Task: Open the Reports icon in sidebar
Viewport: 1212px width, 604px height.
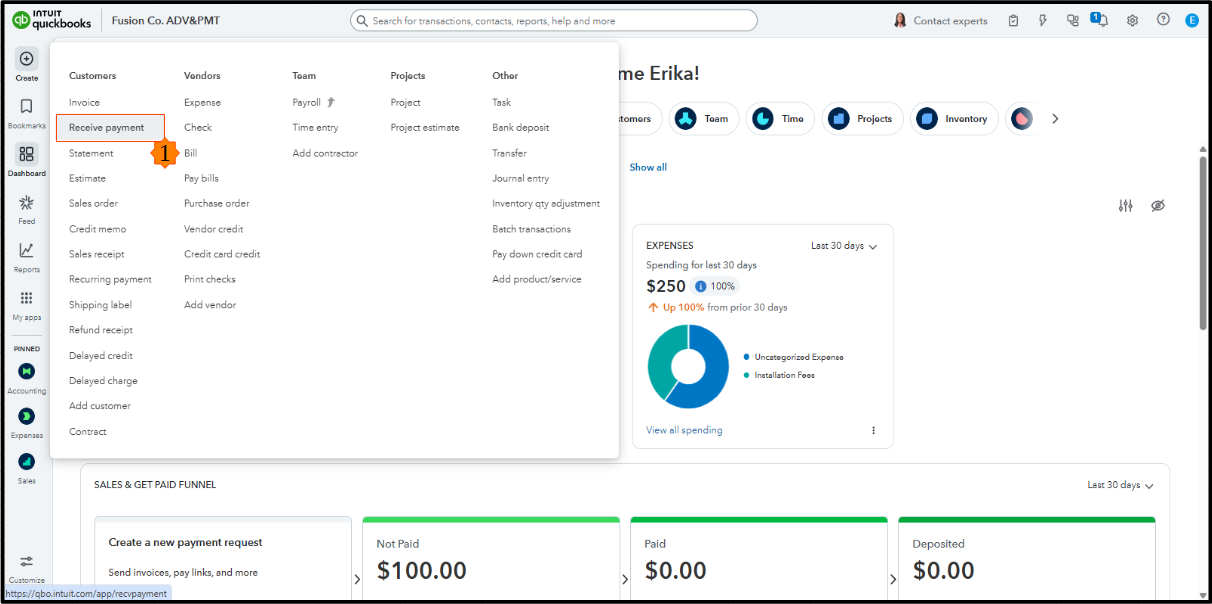Action: pyautogui.click(x=26, y=251)
